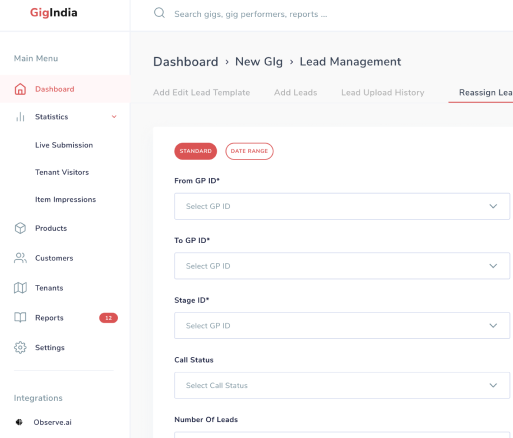513x438 pixels.
Task: Go to Live Submission page
Action: (64, 145)
